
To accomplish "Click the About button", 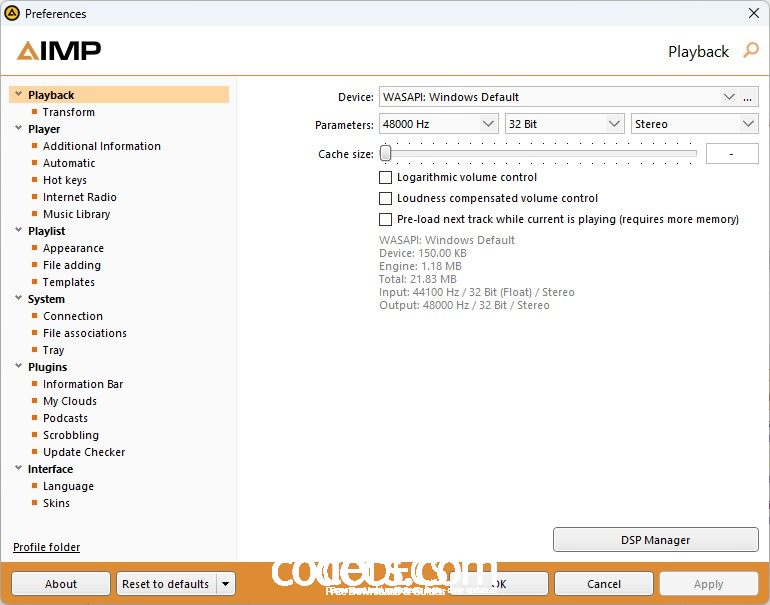I will coord(61,584).
